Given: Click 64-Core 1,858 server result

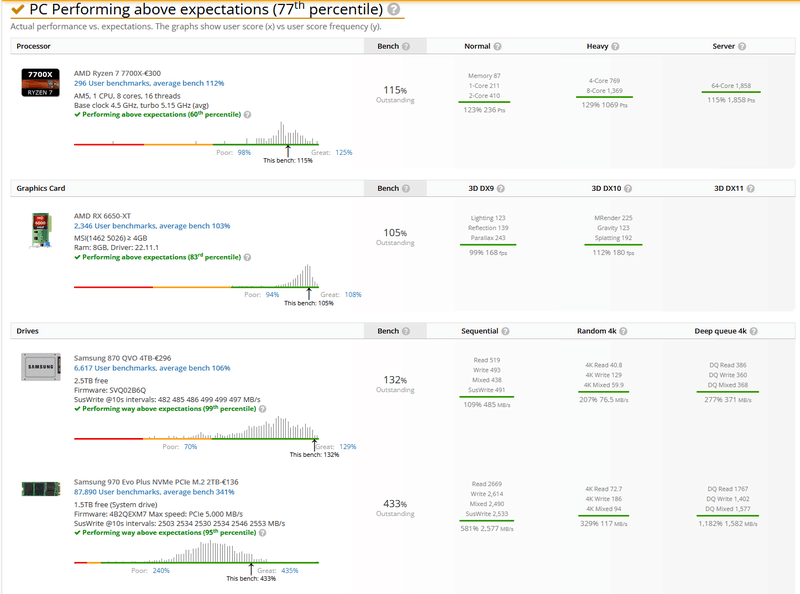Looking at the screenshot, I should pos(731,86).
